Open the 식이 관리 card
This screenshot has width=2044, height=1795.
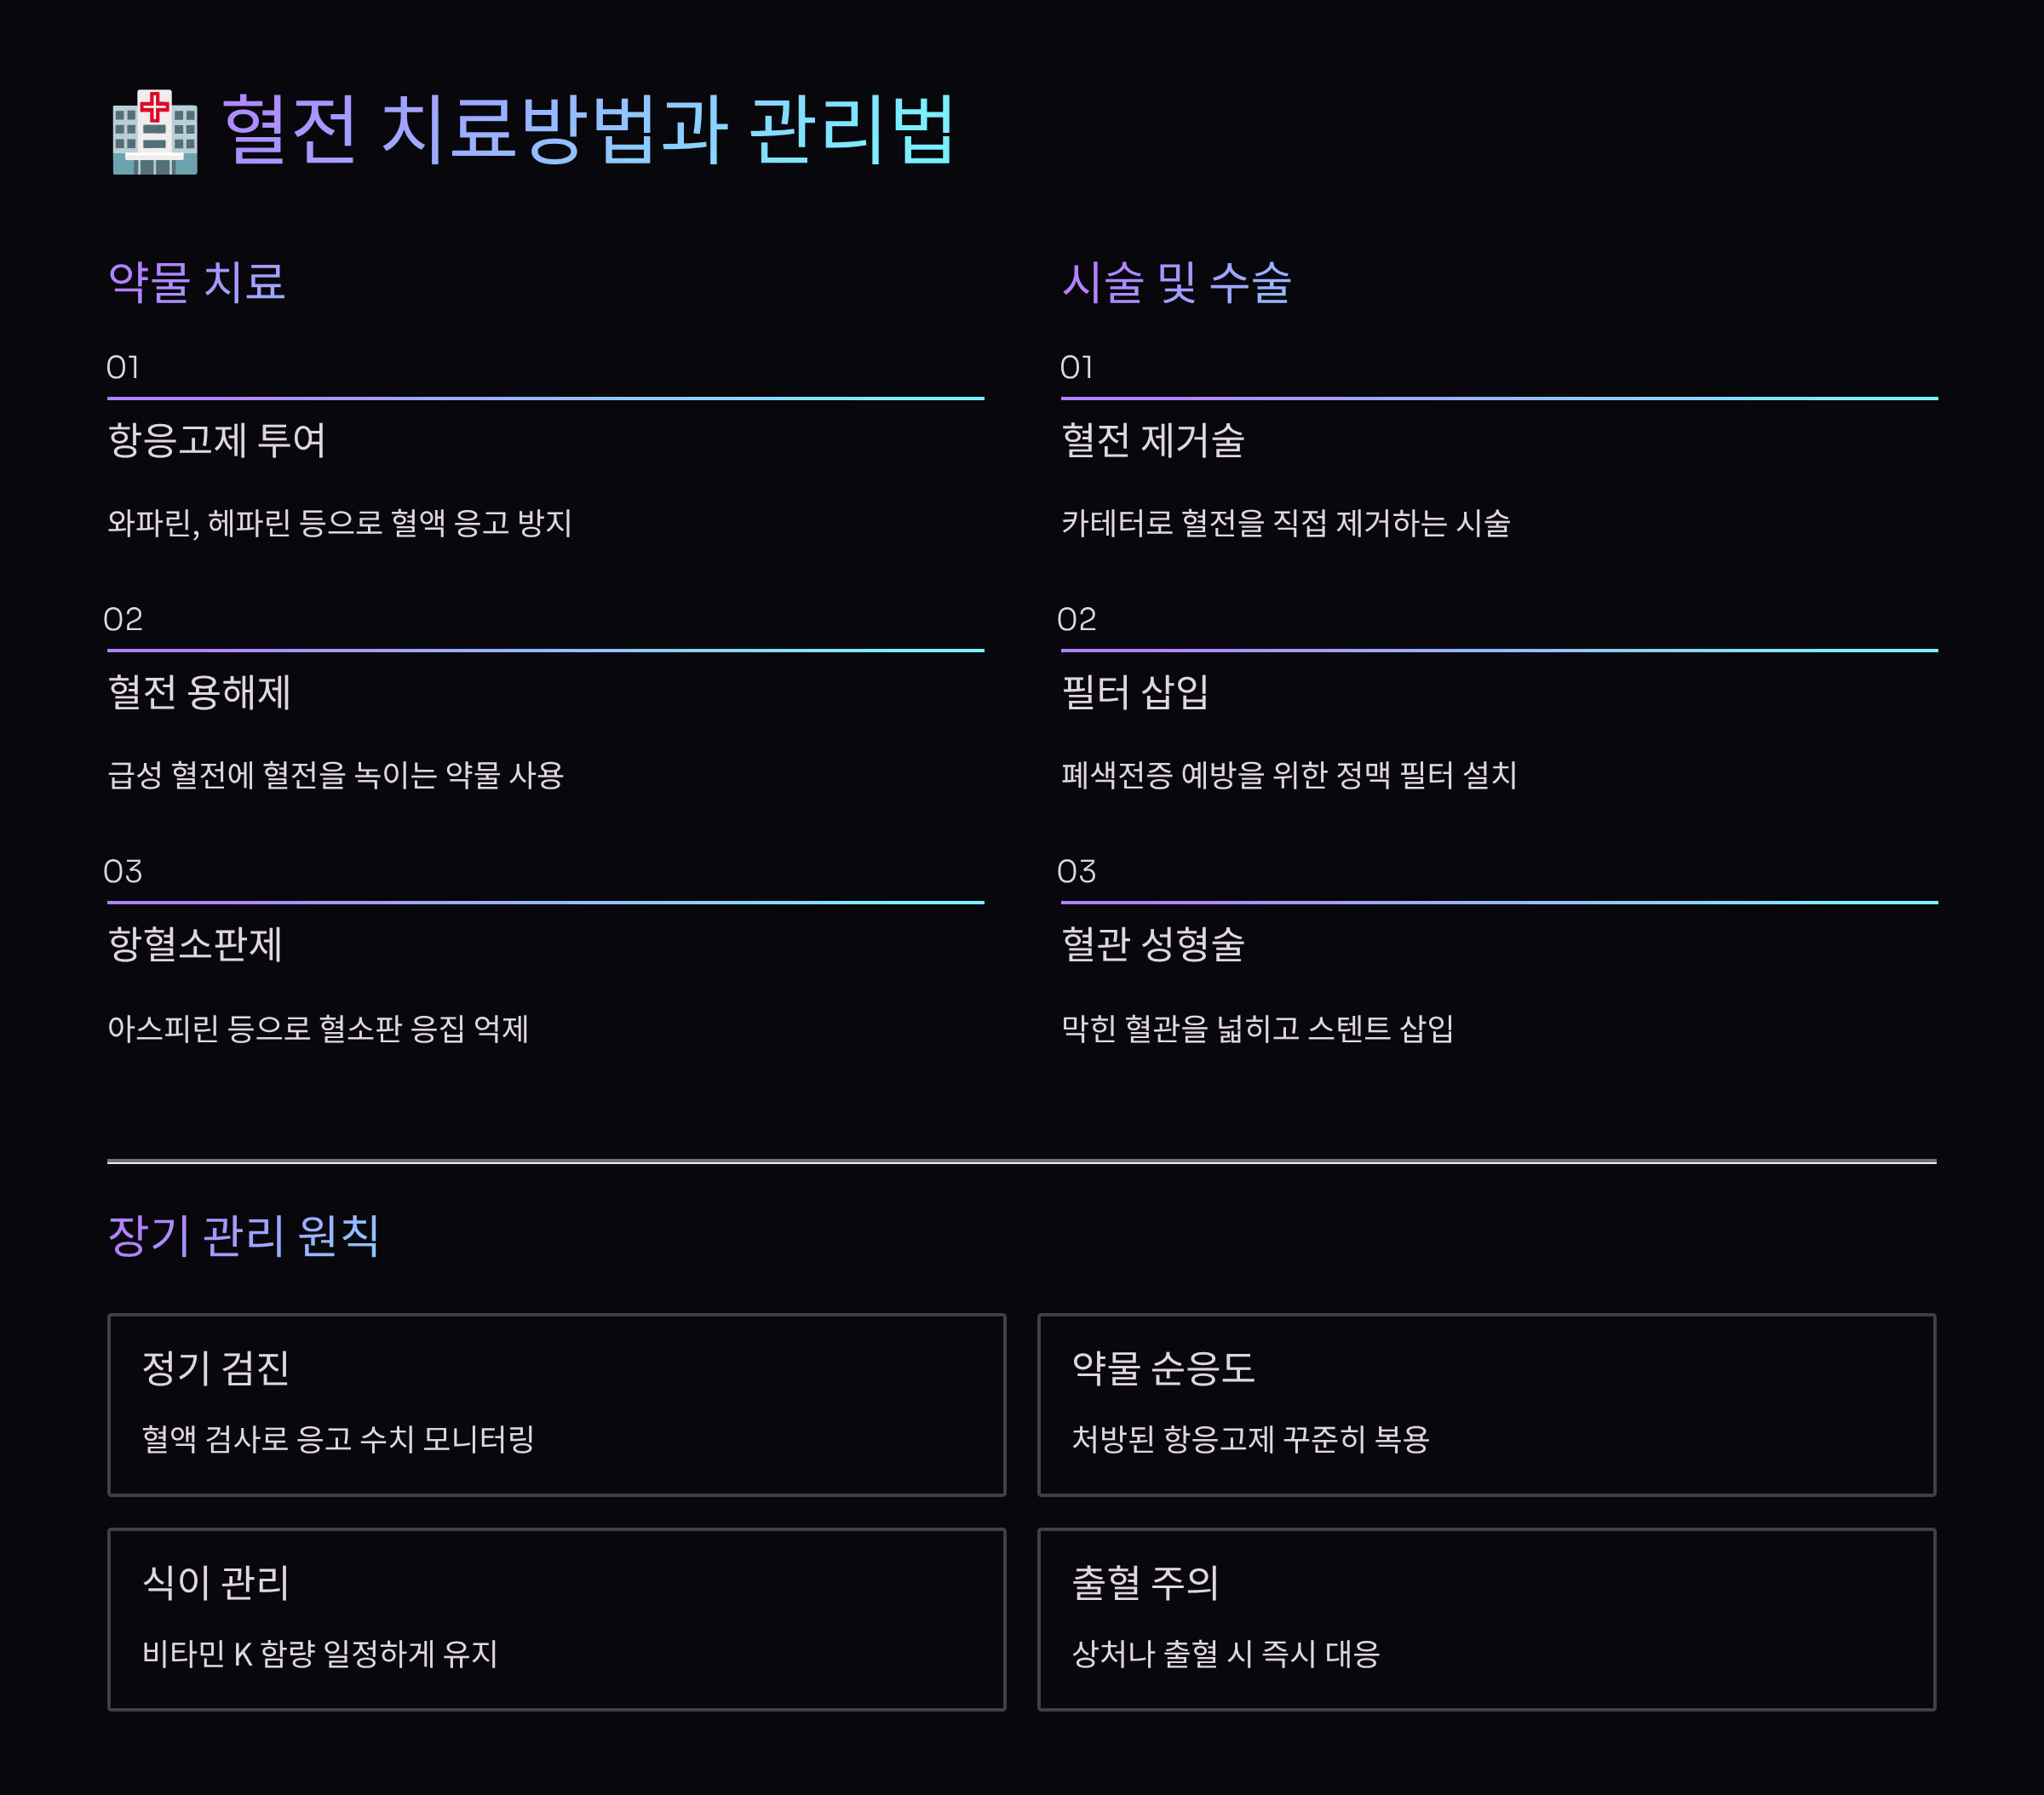pyautogui.click(x=556, y=1619)
